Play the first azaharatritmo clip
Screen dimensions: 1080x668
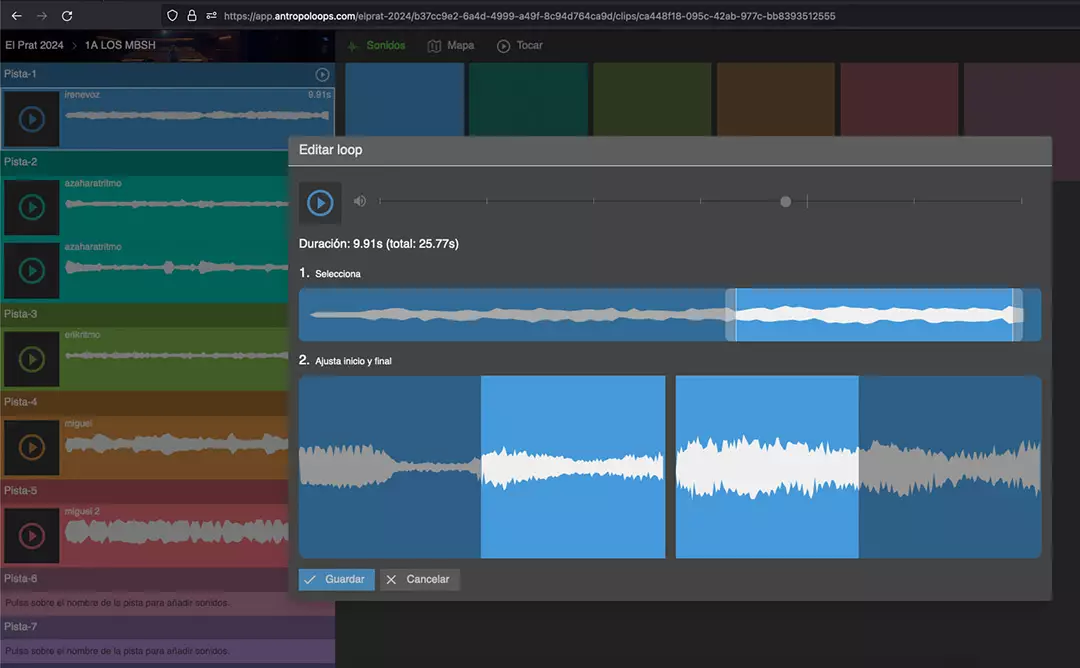pos(31,207)
